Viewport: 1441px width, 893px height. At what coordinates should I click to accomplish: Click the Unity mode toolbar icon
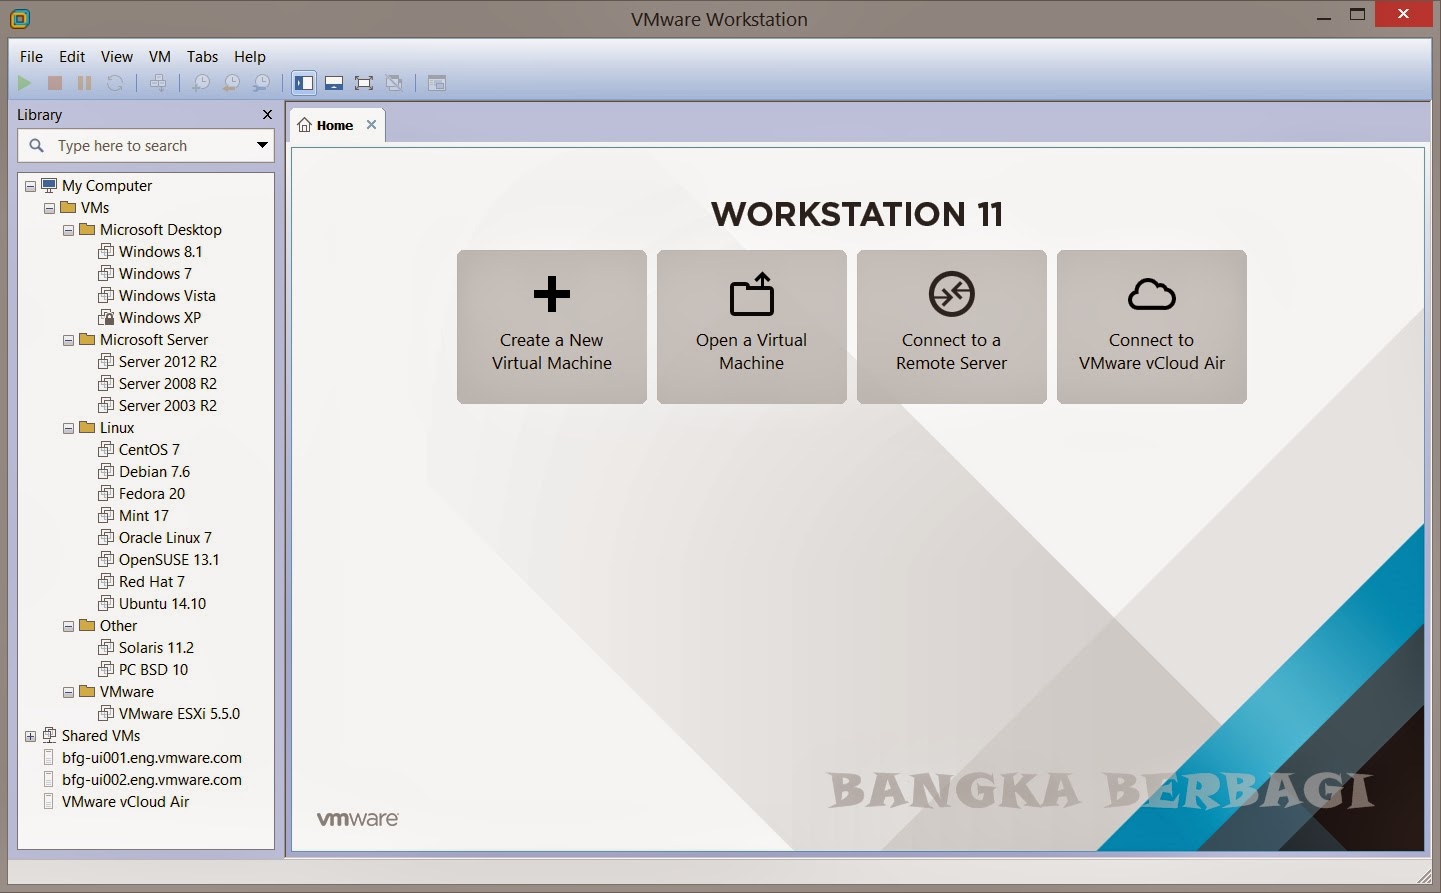pyautogui.click(x=394, y=83)
